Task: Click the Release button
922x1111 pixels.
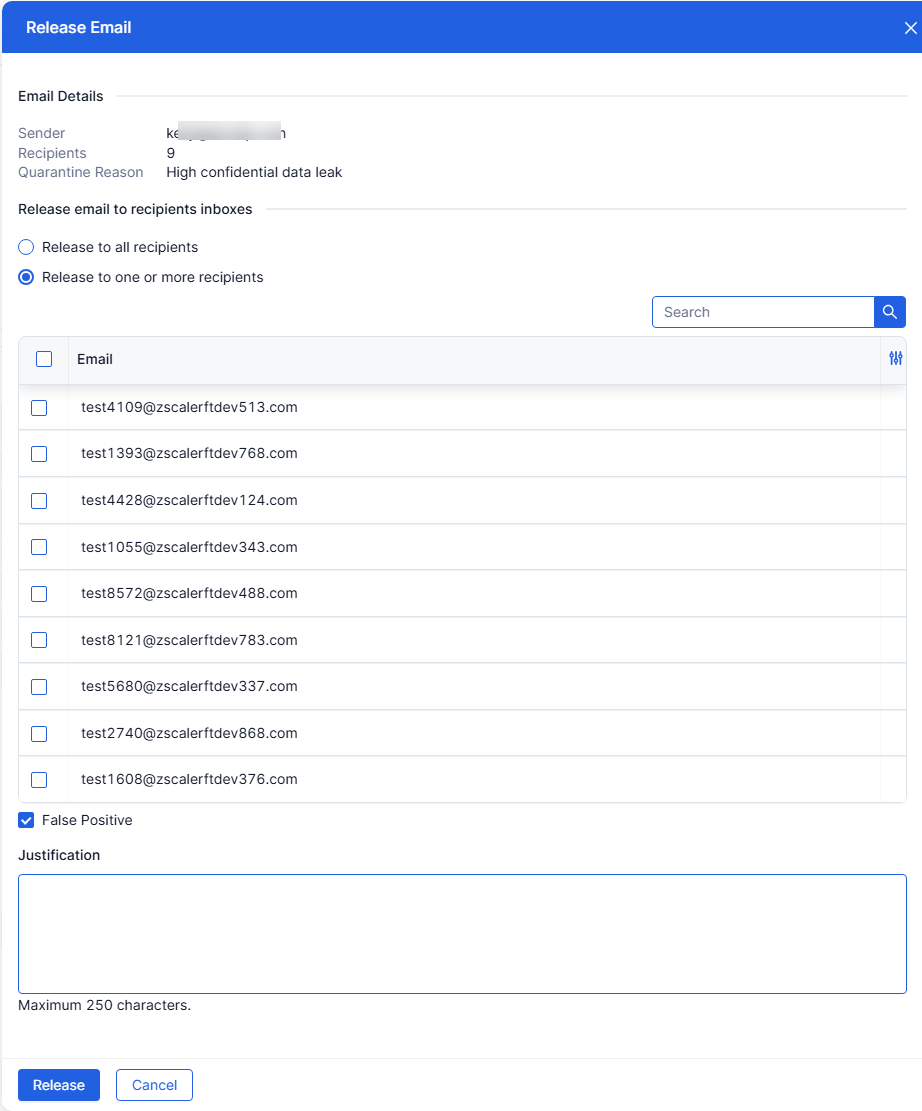Action: [x=59, y=1085]
